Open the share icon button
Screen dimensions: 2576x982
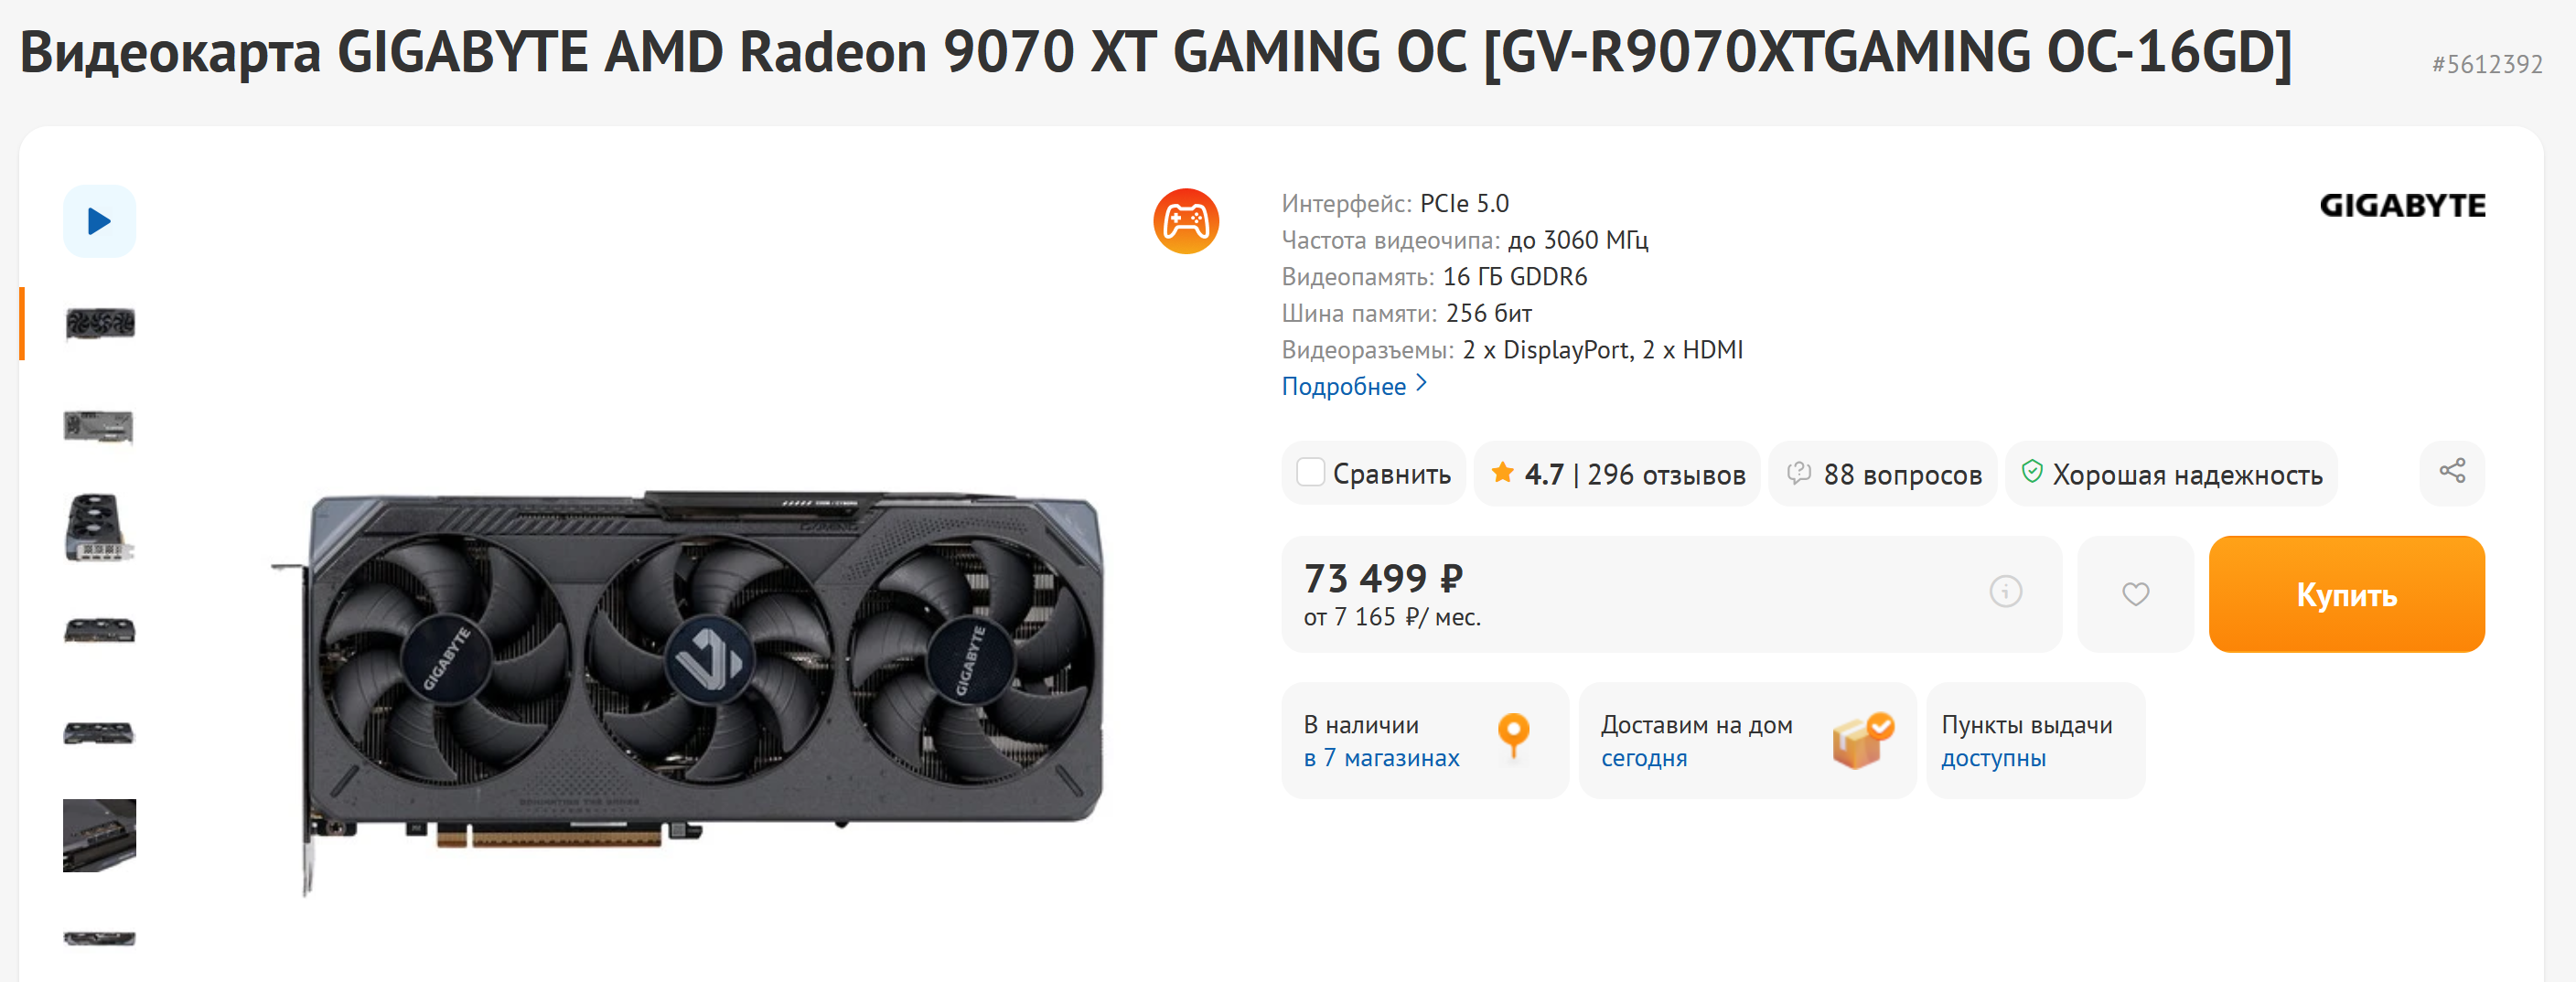[2451, 472]
